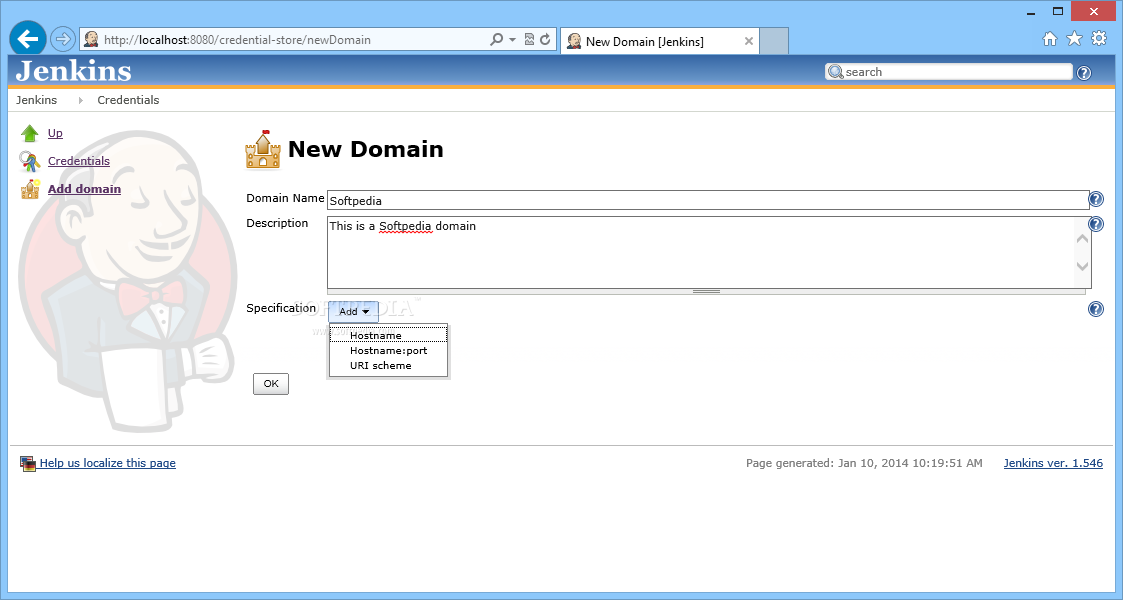Click the Credentials keys icon in sidebar
The width and height of the screenshot is (1123, 600).
pos(29,161)
